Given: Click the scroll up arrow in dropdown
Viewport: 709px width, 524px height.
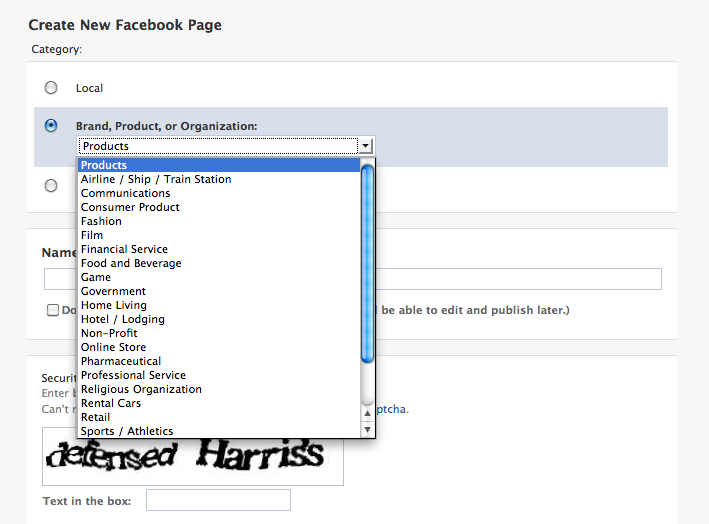Looking at the screenshot, I should 368,413.
